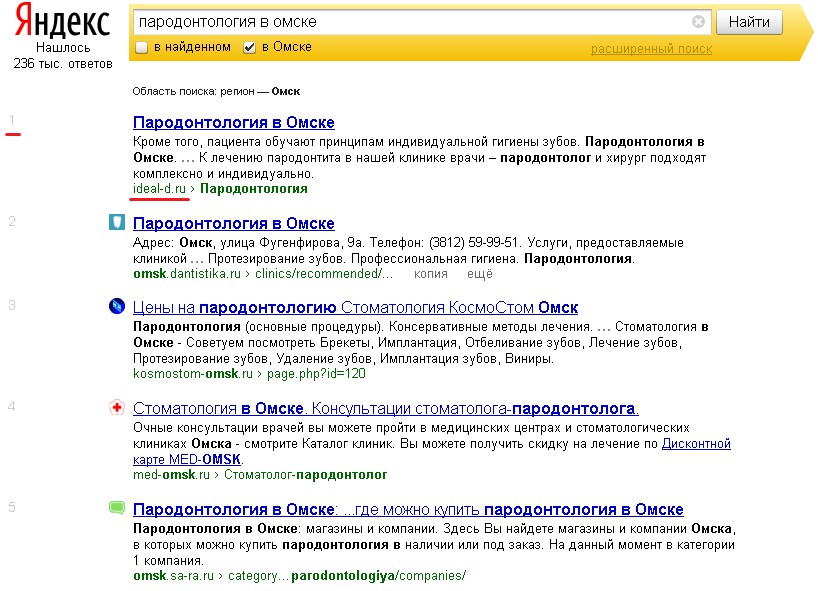Open the omsk.dantistika.ru green URL
The height and width of the screenshot is (591, 818).
tap(187, 274)
